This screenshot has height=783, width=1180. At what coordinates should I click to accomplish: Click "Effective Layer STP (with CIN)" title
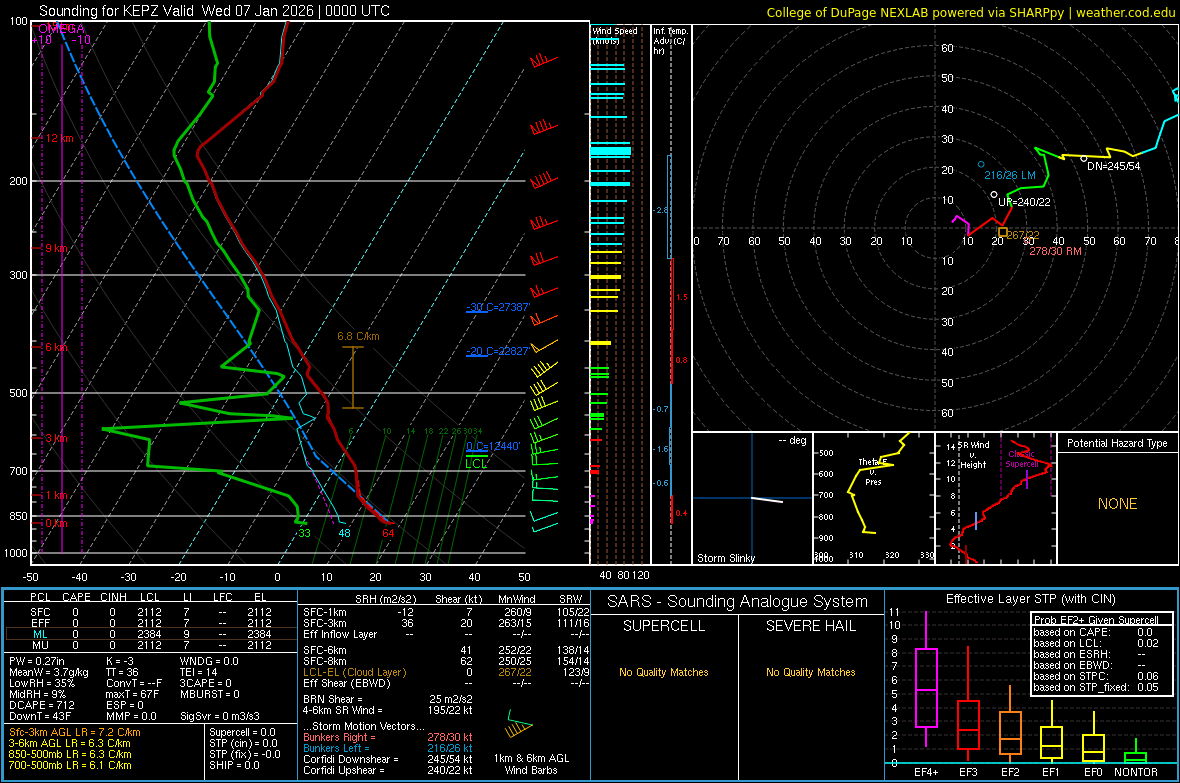tap(1030, 599)
